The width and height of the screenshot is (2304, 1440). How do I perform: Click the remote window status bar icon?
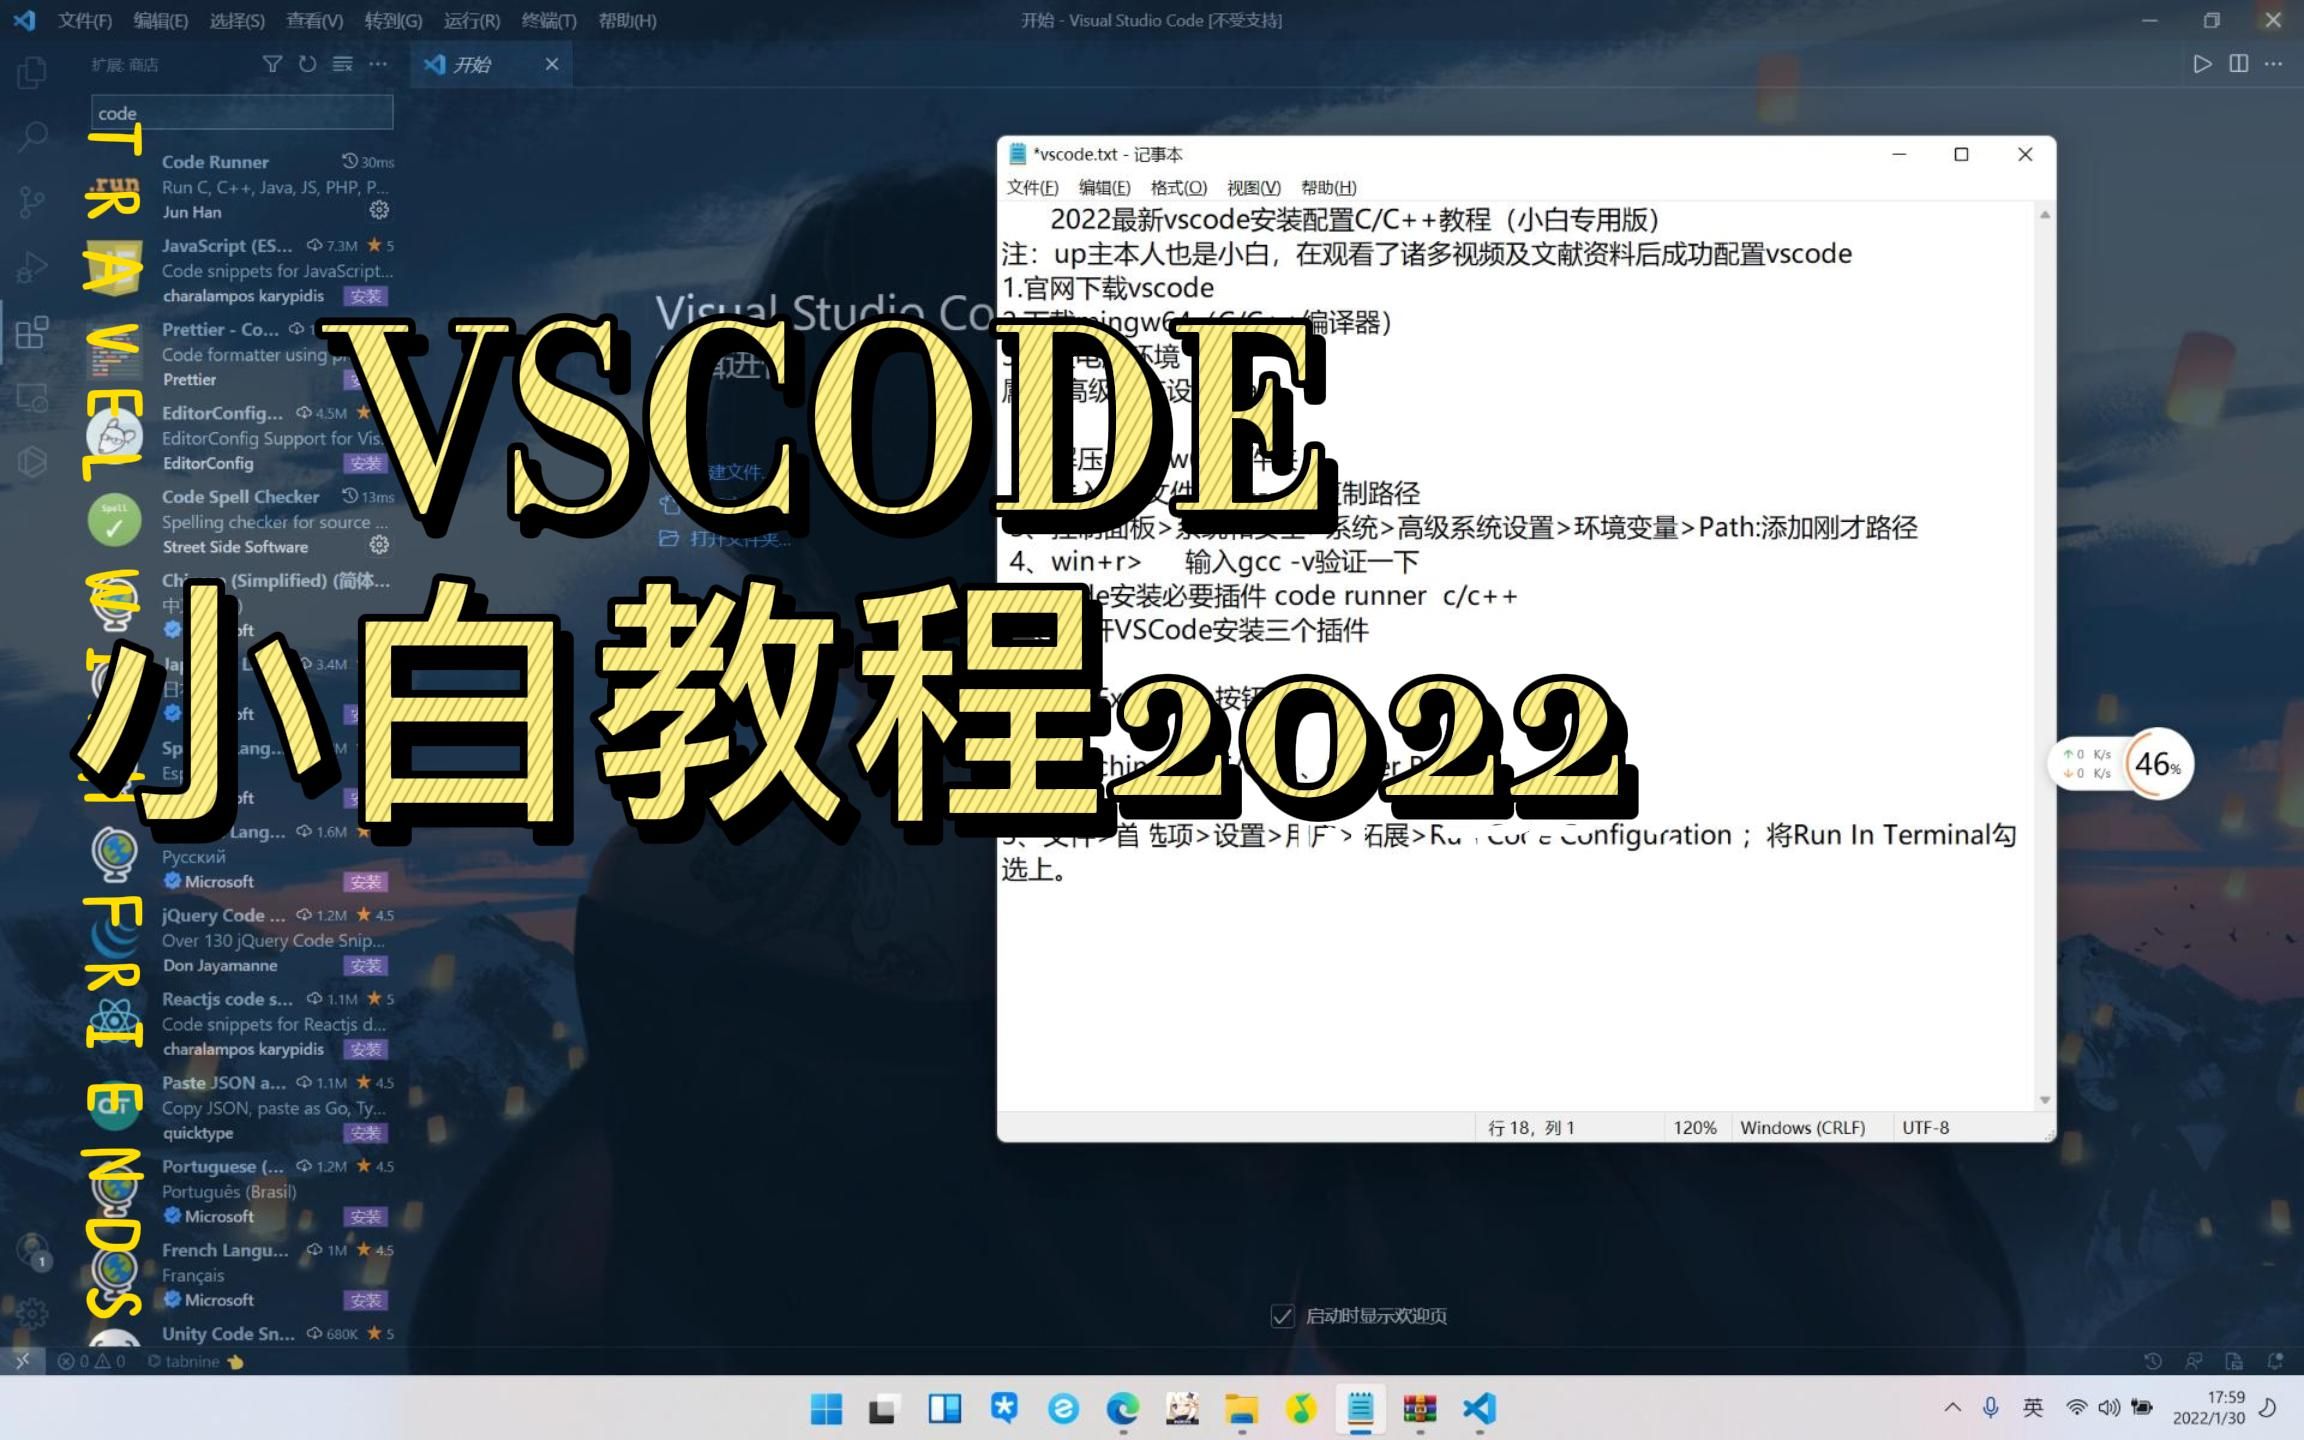(22, 1361)
